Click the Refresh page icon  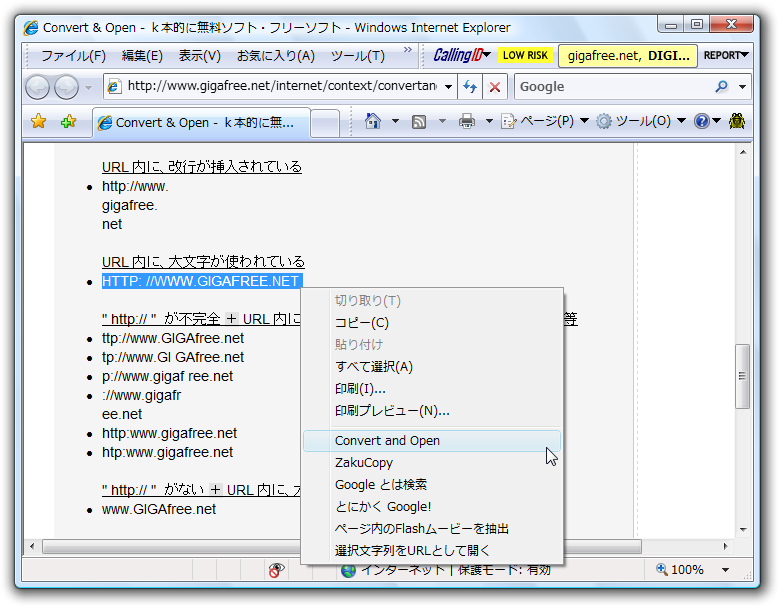coord(470,87)
